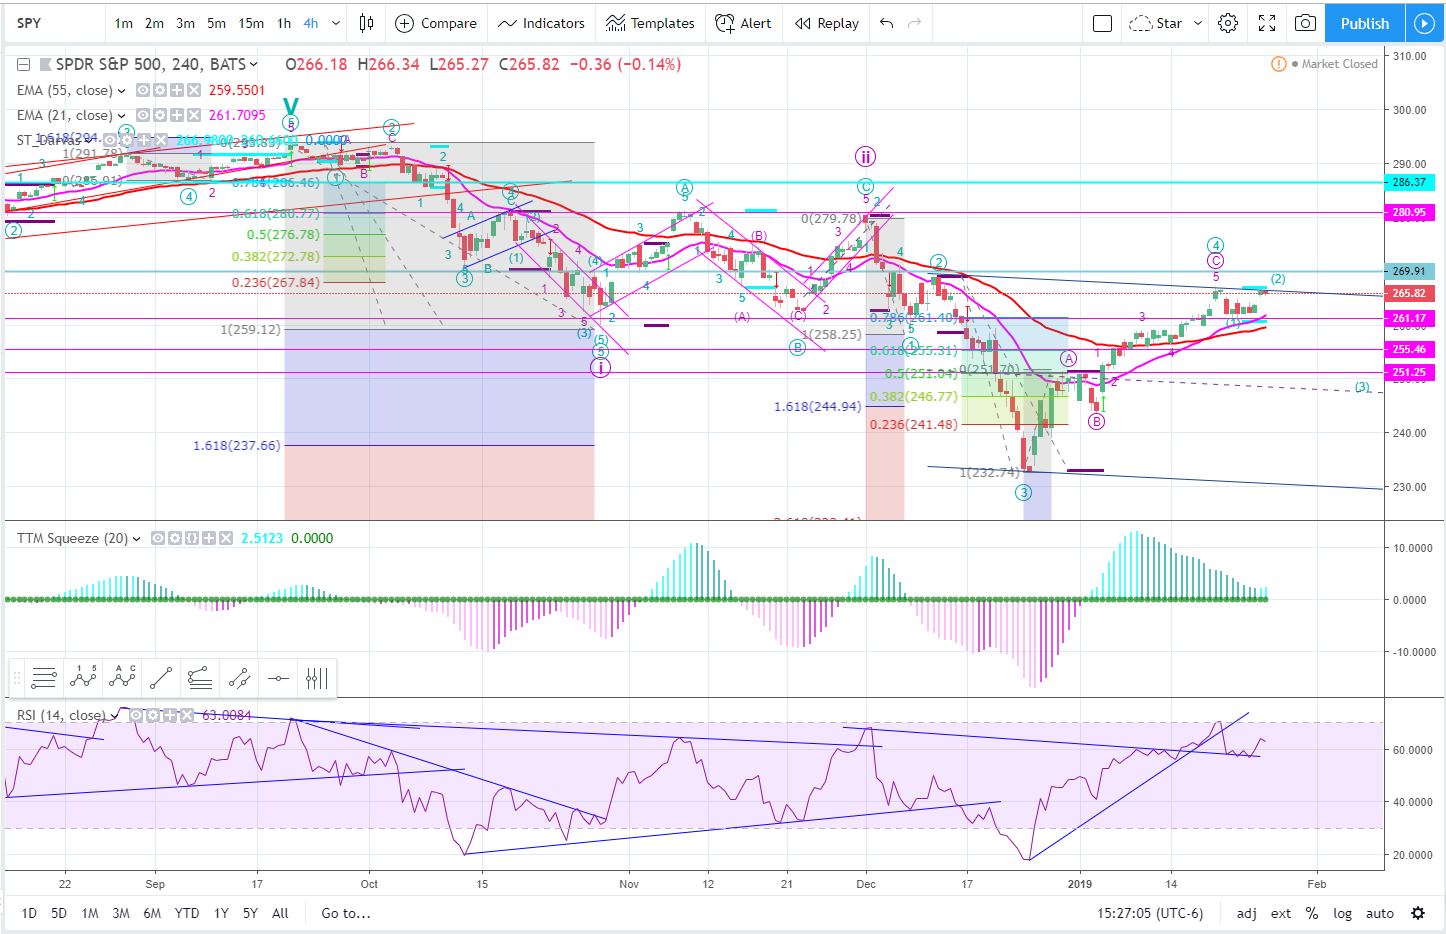Expand EMA (55, close) dropdown arrow
The image size is (1446, 934).
pos(122,90)
